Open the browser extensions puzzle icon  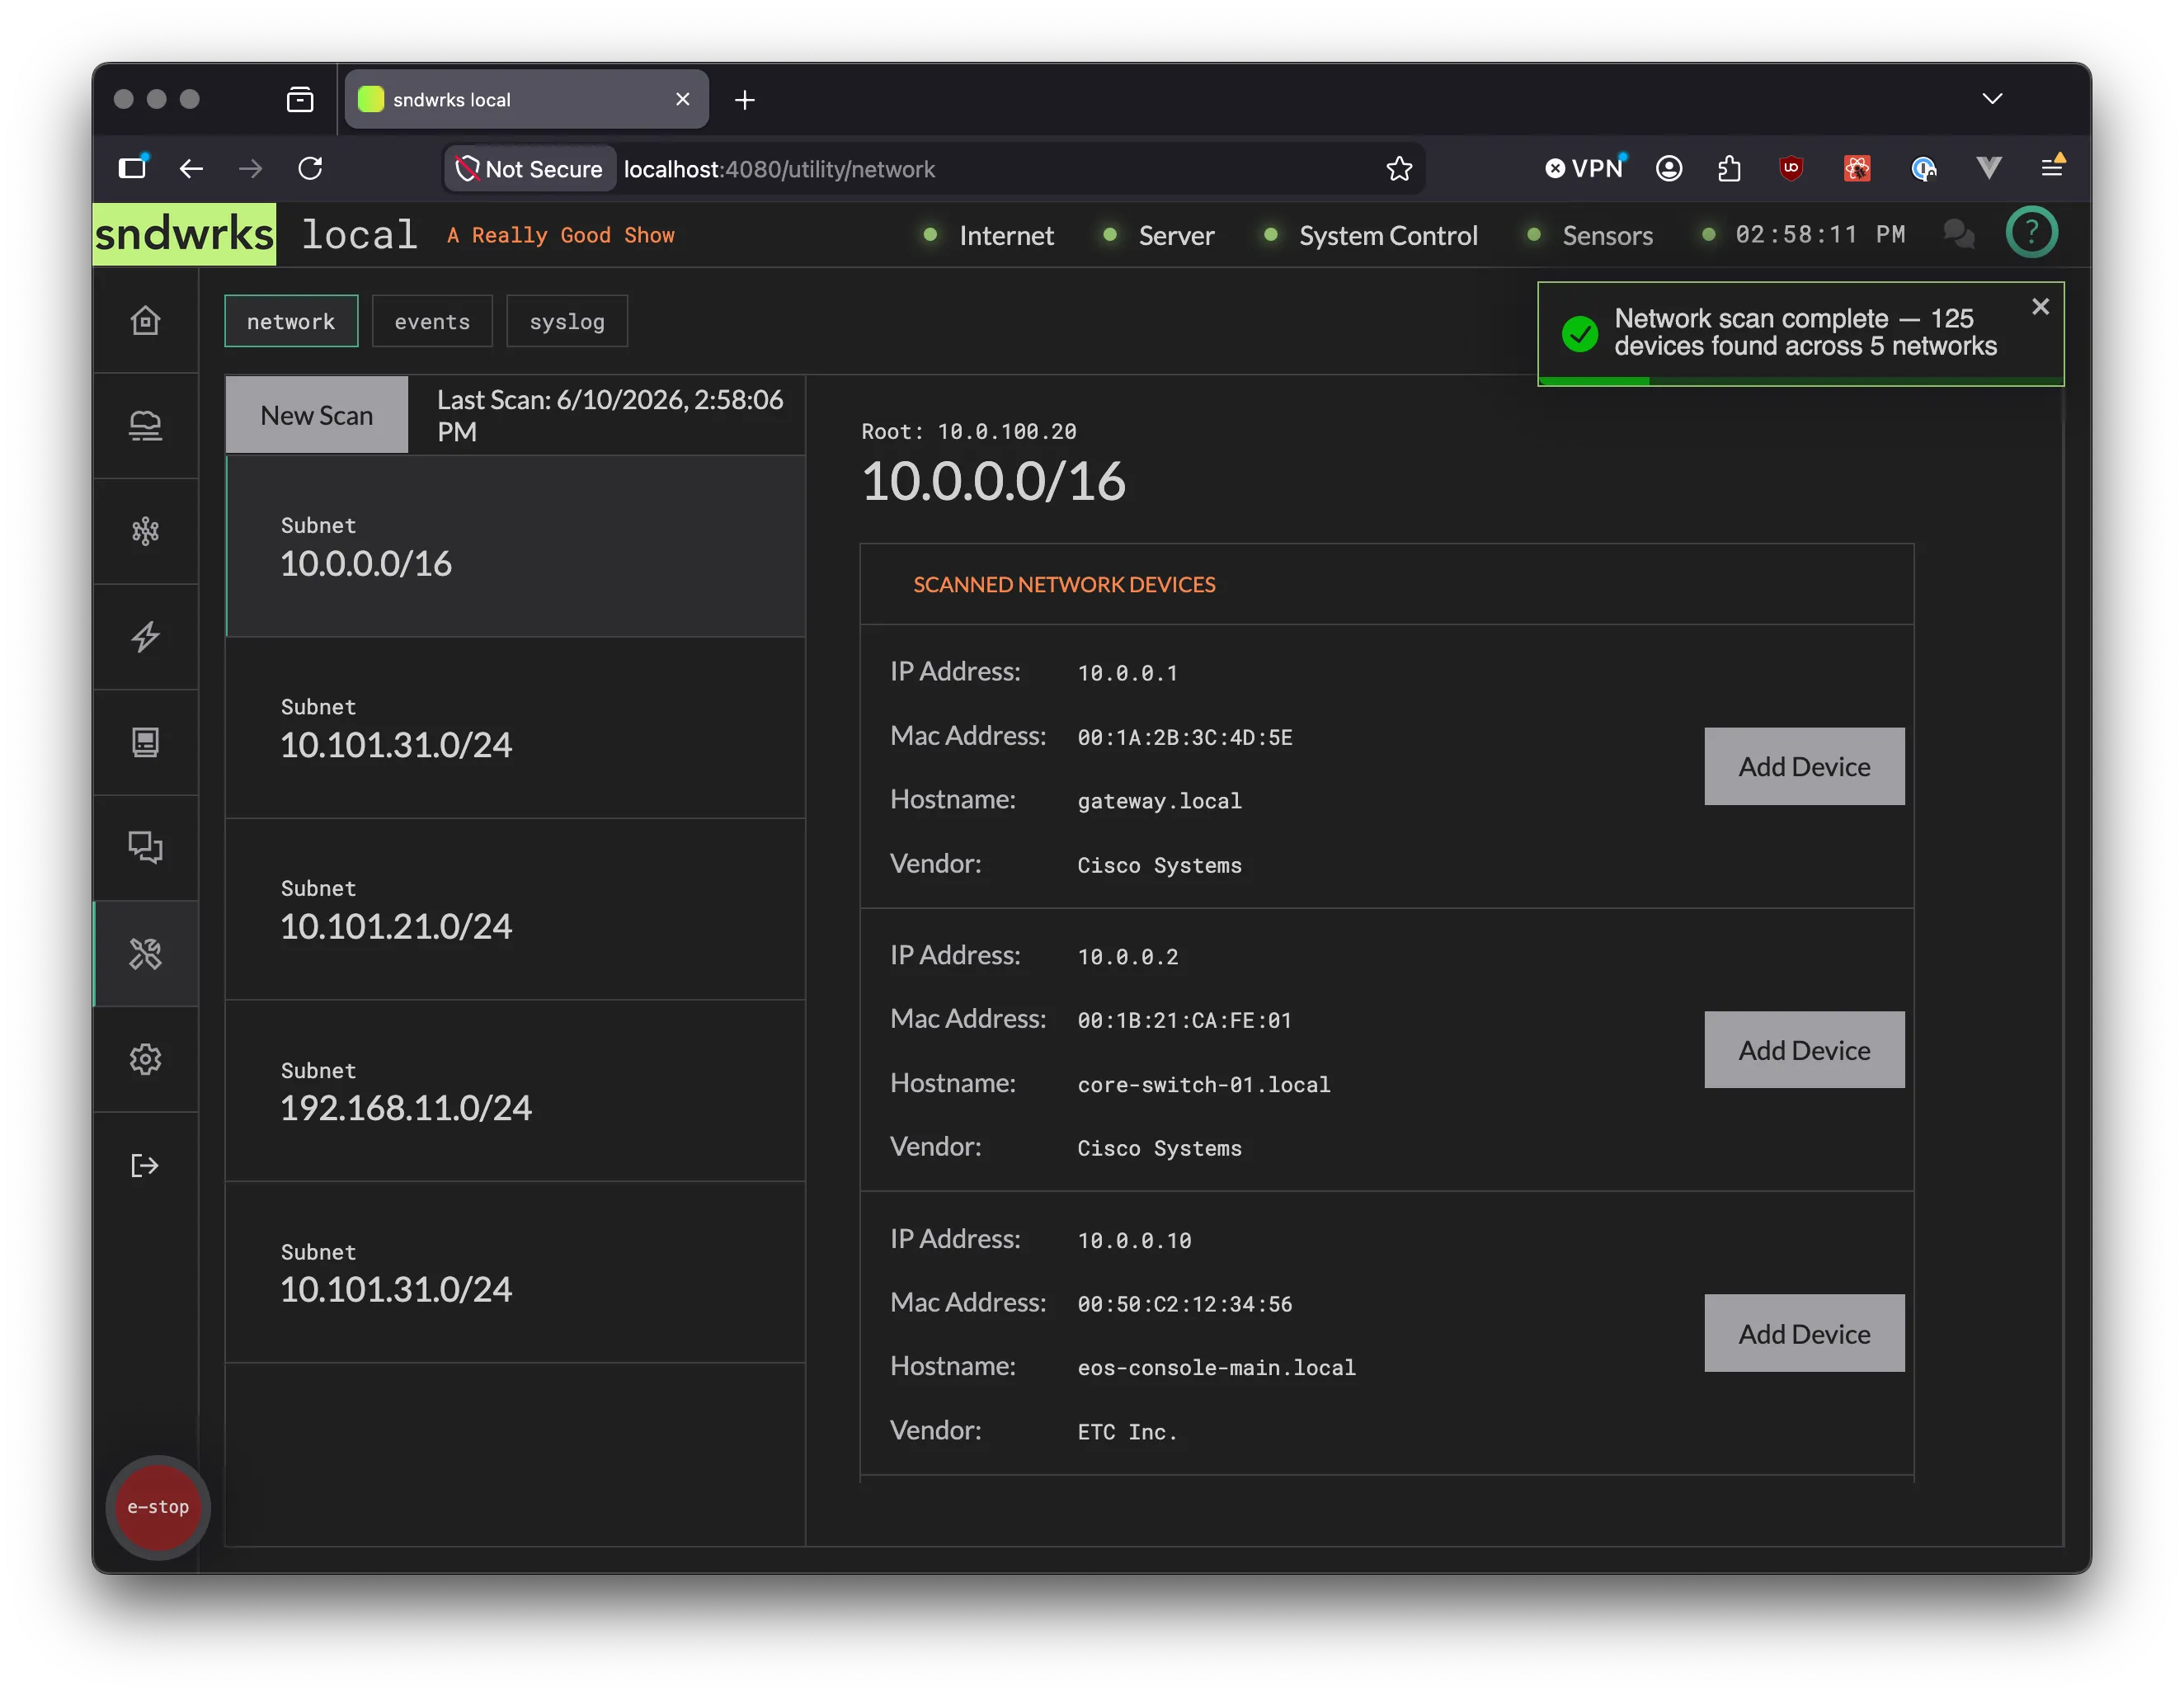(1729, 168)
